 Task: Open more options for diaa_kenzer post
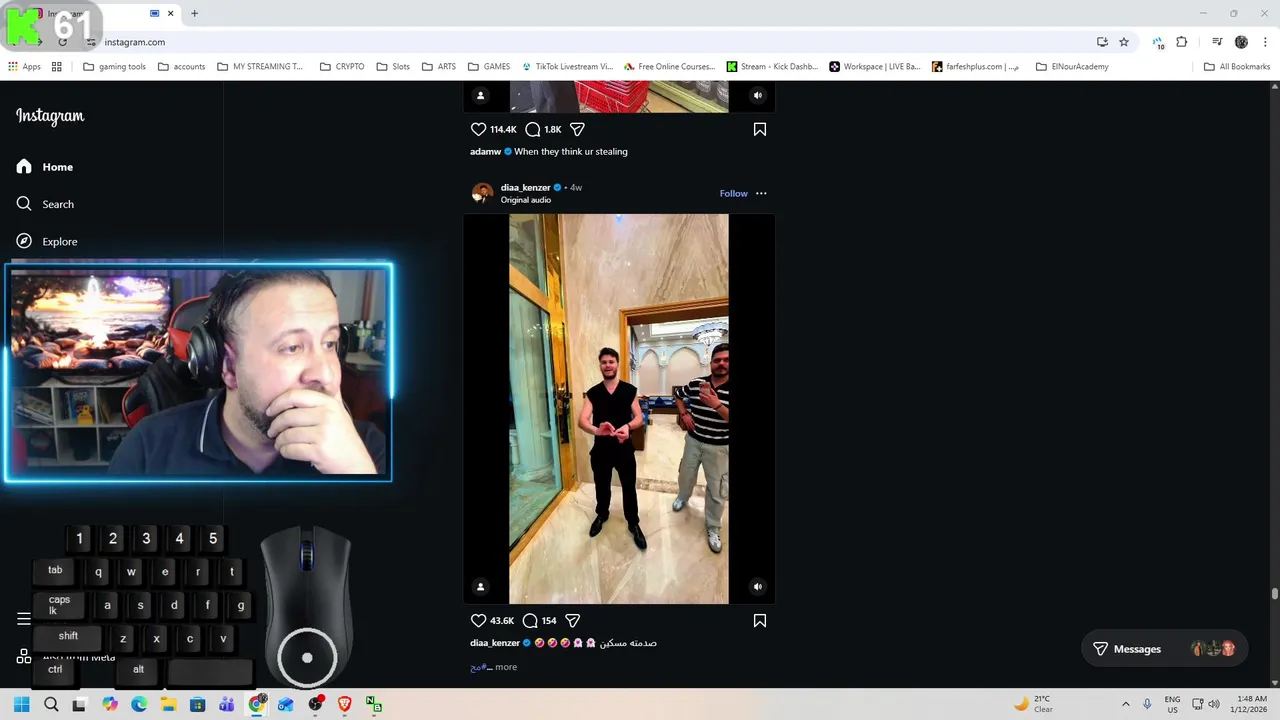click(x=761, y=193)
